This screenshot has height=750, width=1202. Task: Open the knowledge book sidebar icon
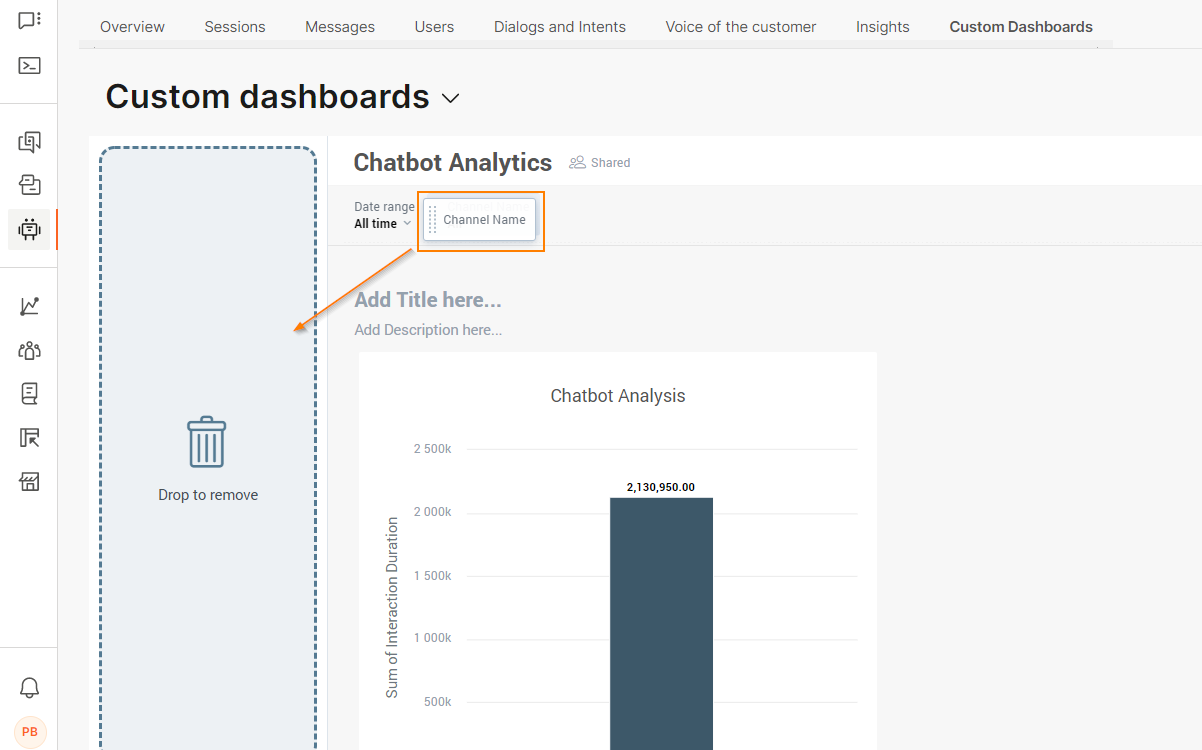(29, 393)
